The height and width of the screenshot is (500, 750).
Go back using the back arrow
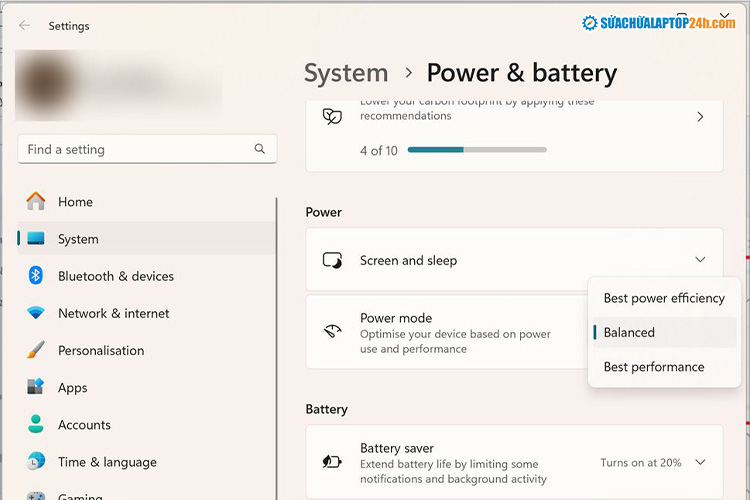pyautogui.click(x=24, y=26)
